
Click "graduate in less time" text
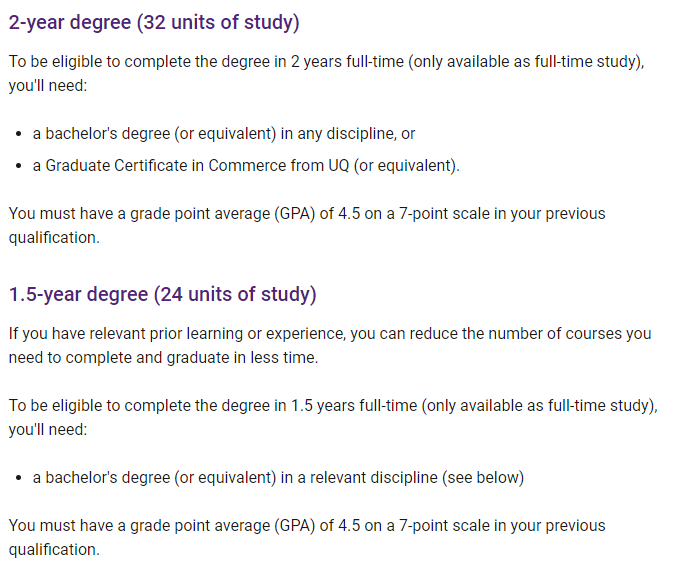click(x=242, y=357)
